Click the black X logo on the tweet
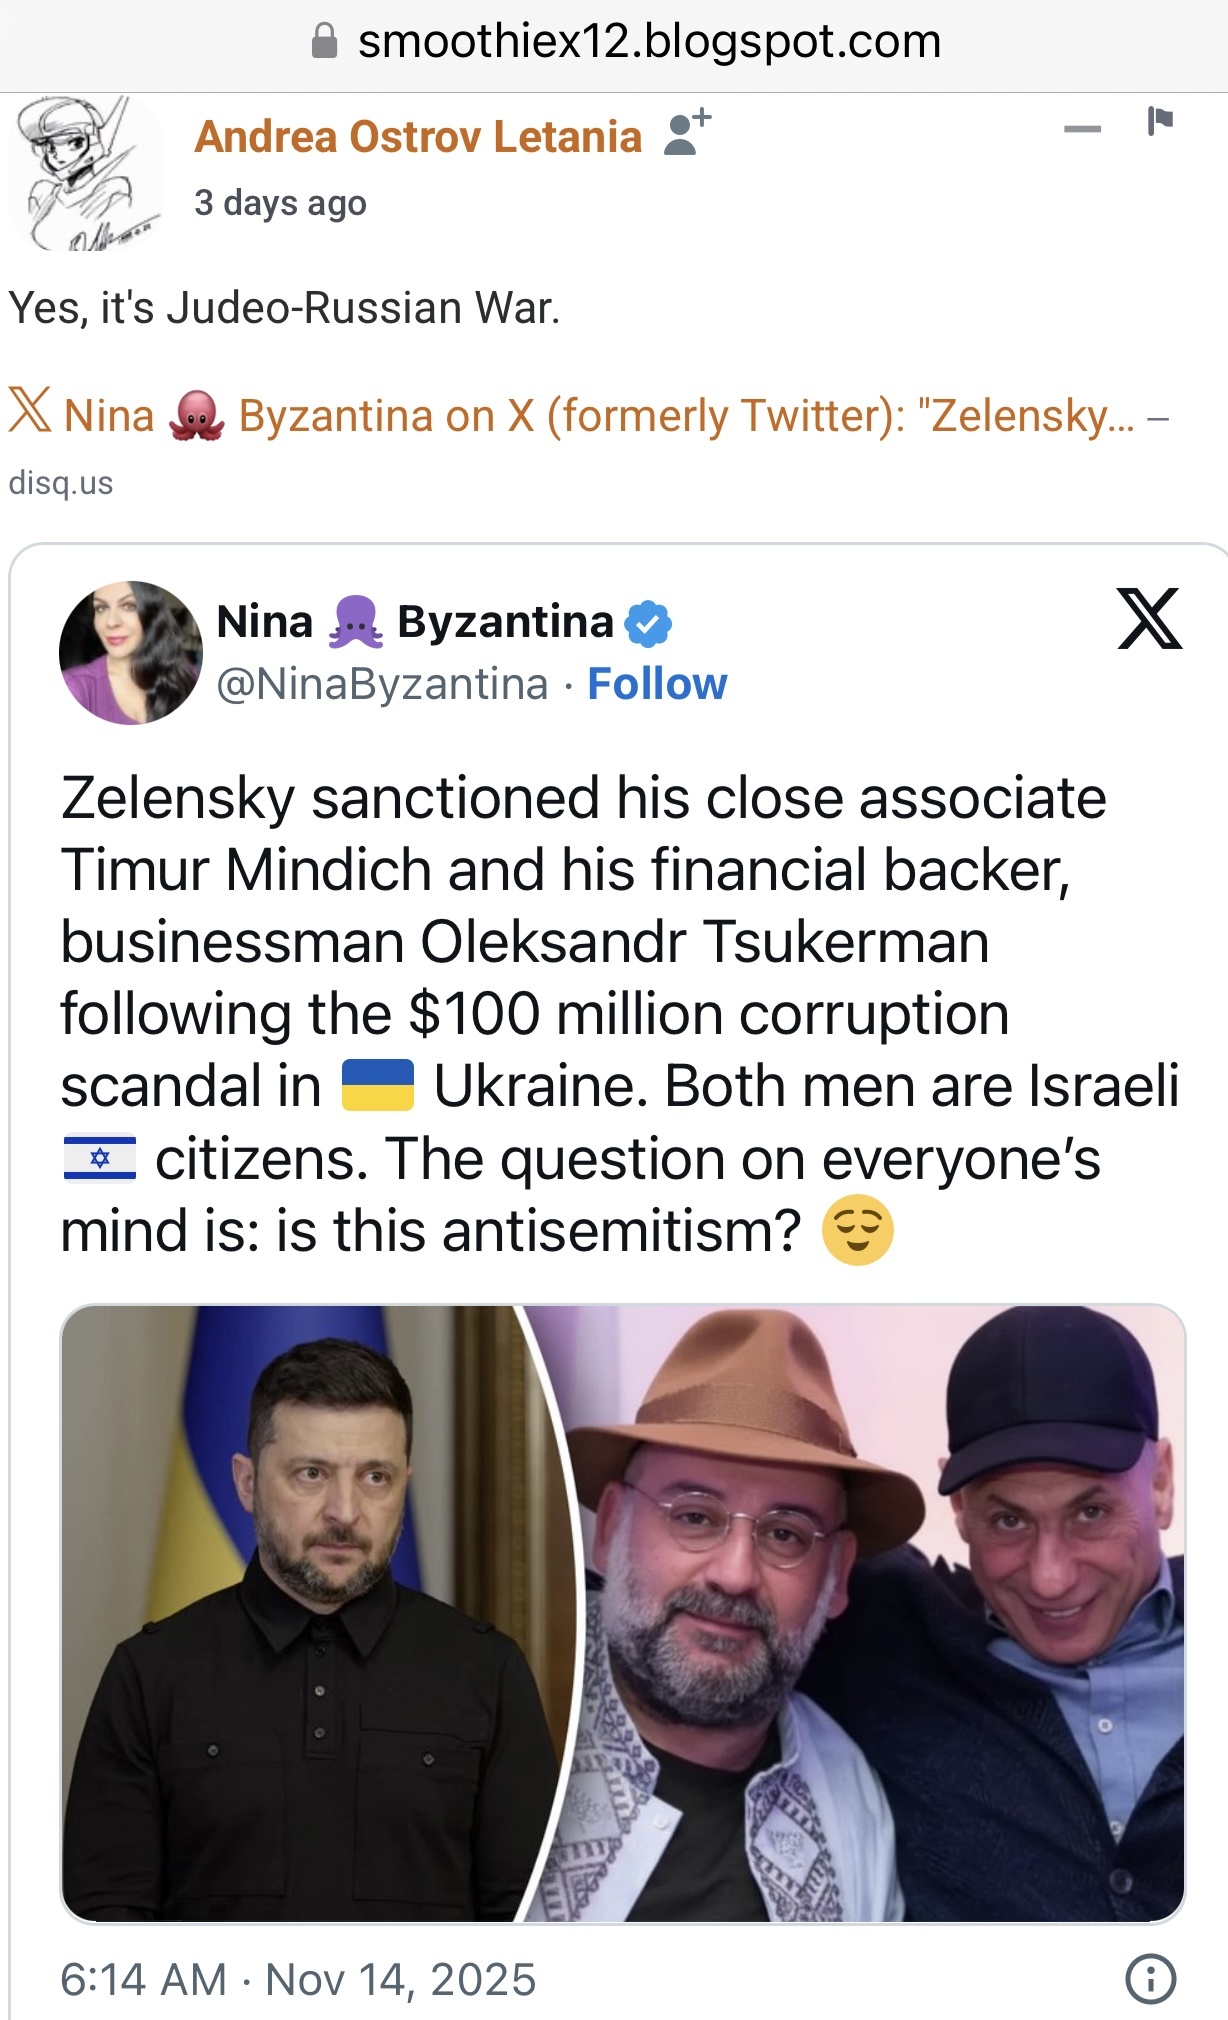 (1149, 619)
